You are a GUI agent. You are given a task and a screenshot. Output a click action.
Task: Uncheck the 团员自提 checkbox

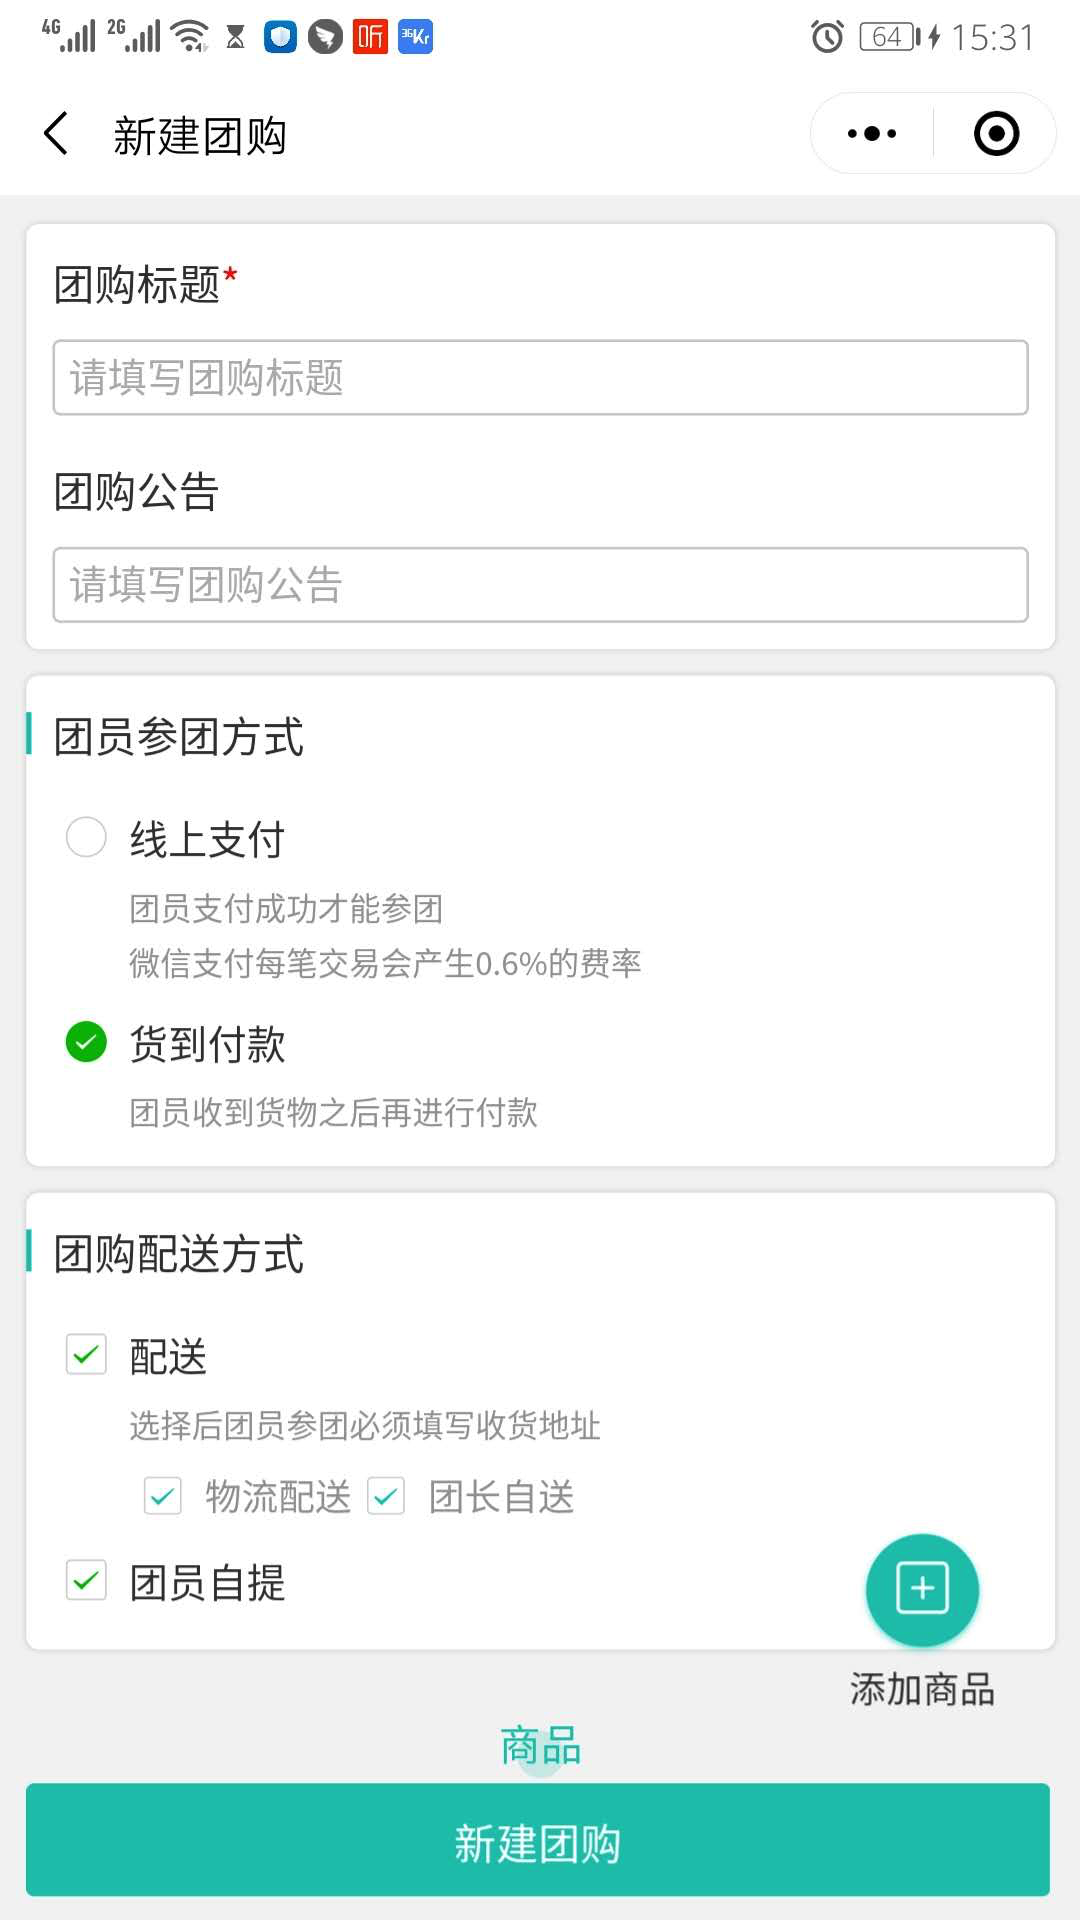(86, 1580)
